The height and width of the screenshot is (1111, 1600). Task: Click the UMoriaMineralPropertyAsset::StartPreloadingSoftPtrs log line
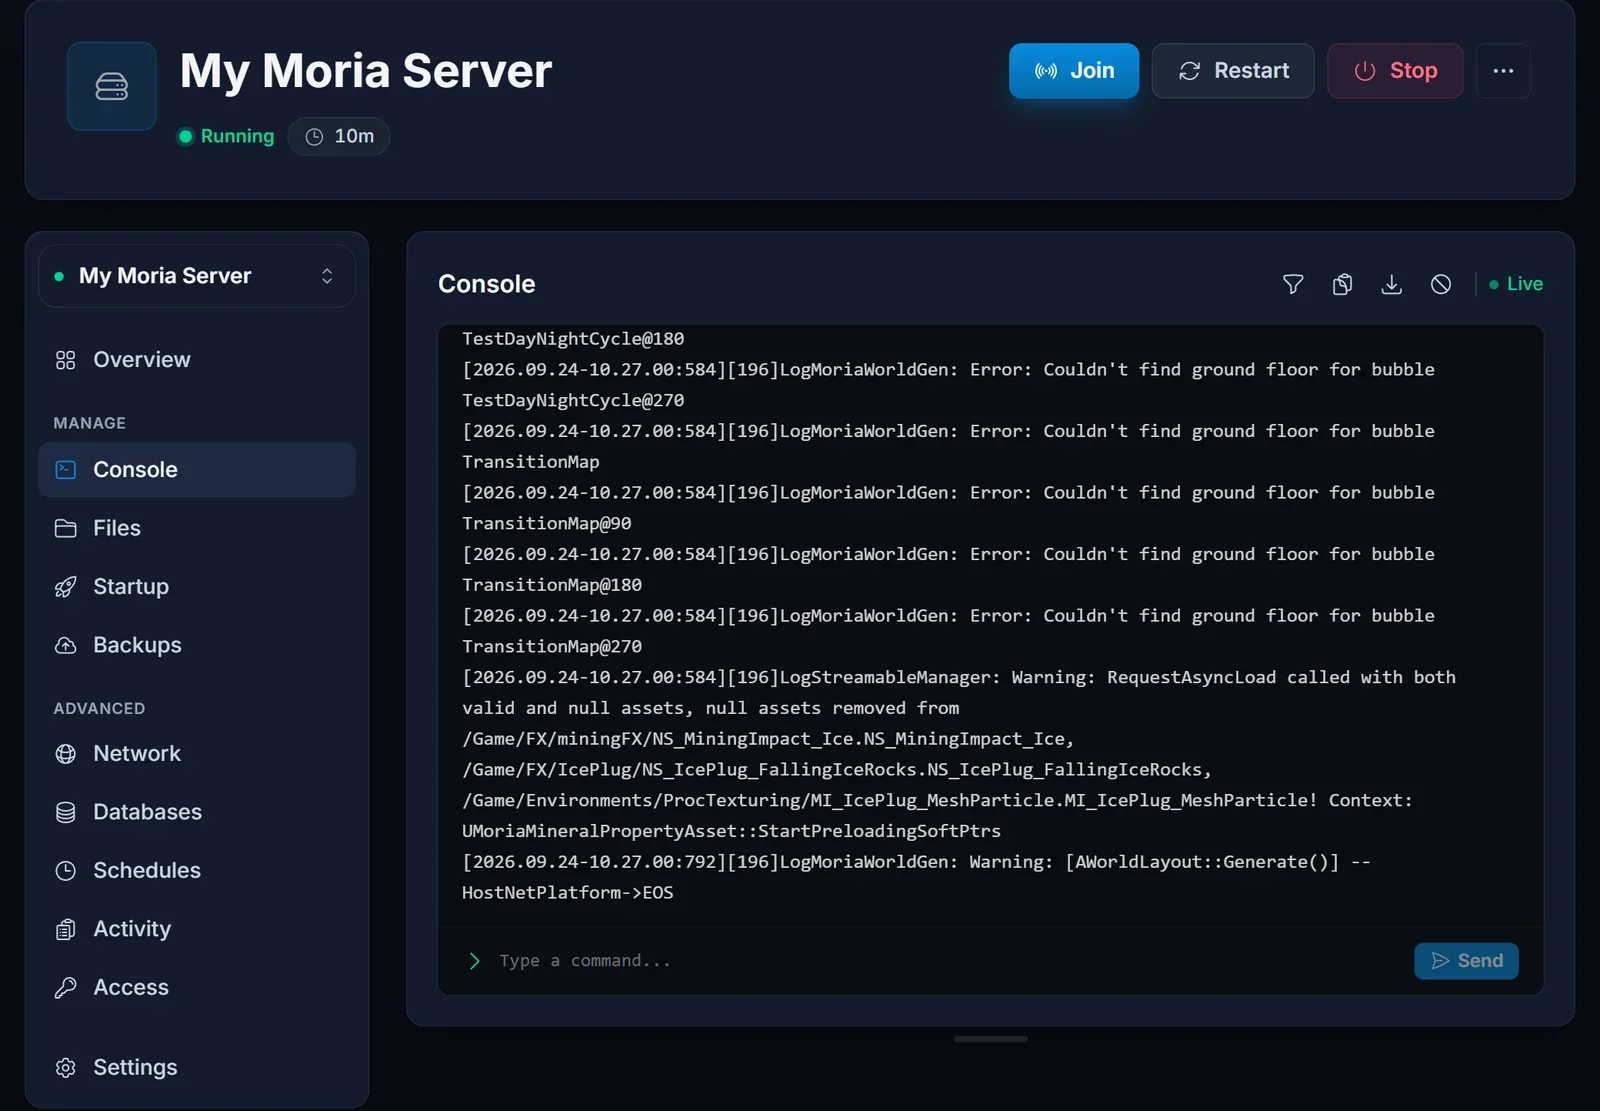pyautogui.click(x=731, y=831)
